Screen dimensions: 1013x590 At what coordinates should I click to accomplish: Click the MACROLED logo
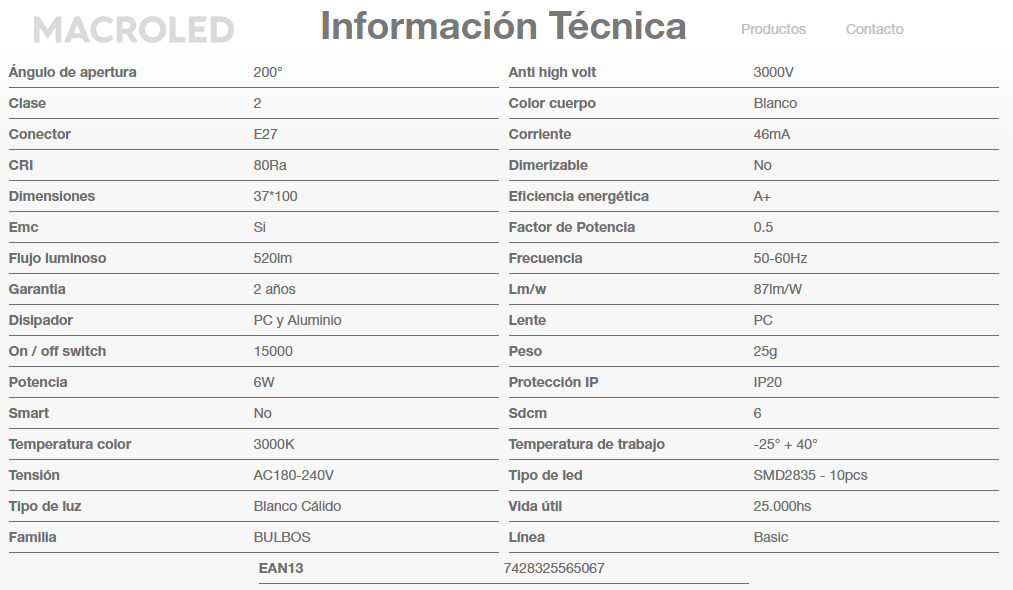[x=133, y=30]
